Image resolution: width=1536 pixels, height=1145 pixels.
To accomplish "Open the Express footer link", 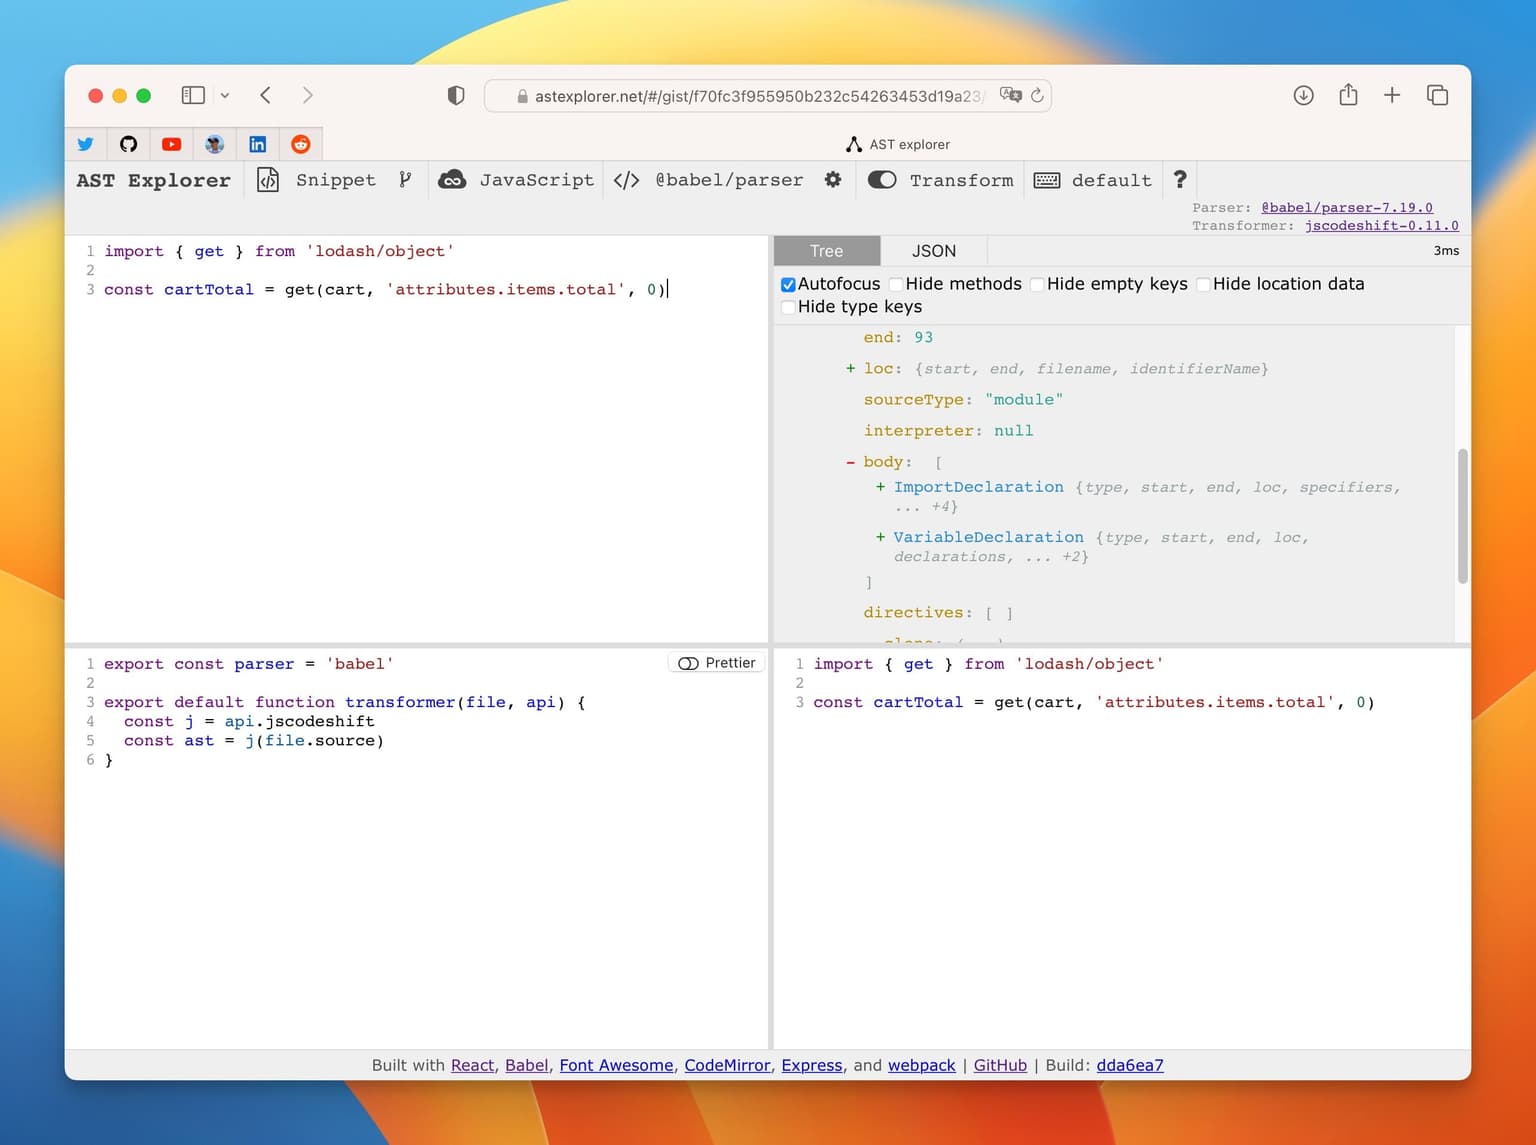I will 812,1065.
